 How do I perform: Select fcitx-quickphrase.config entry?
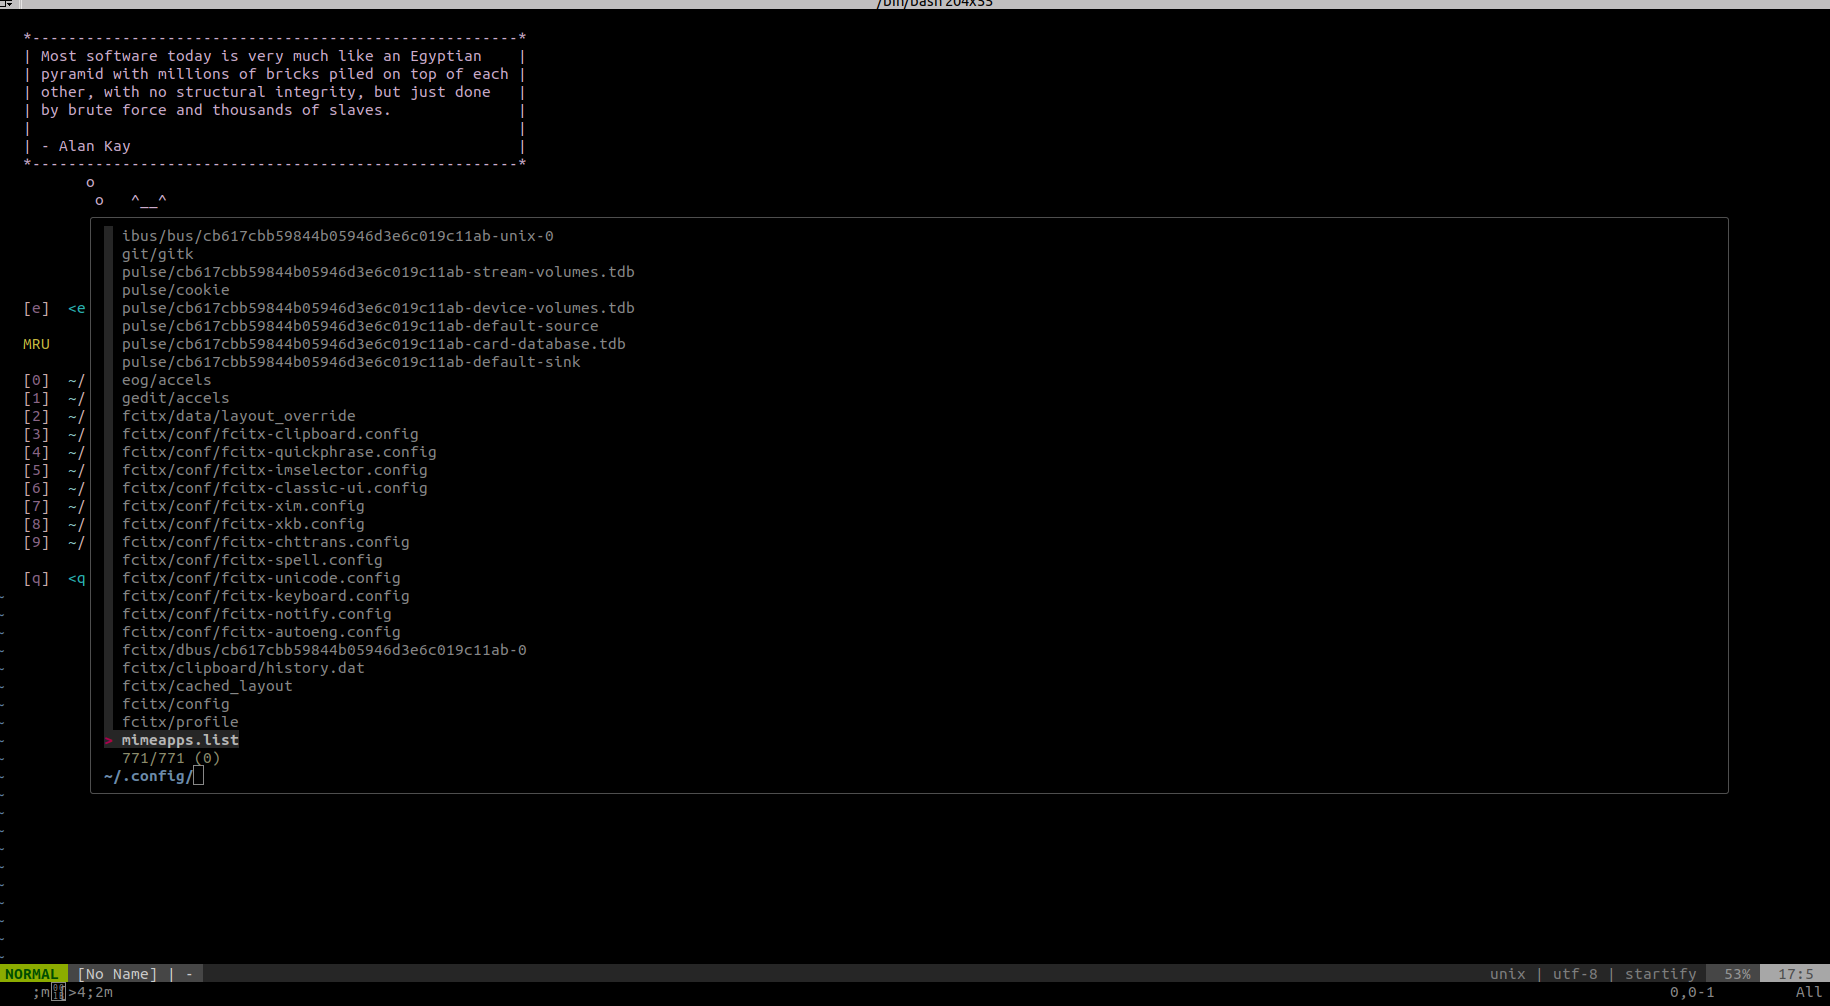pyautogui.click(x=279, y=452)
